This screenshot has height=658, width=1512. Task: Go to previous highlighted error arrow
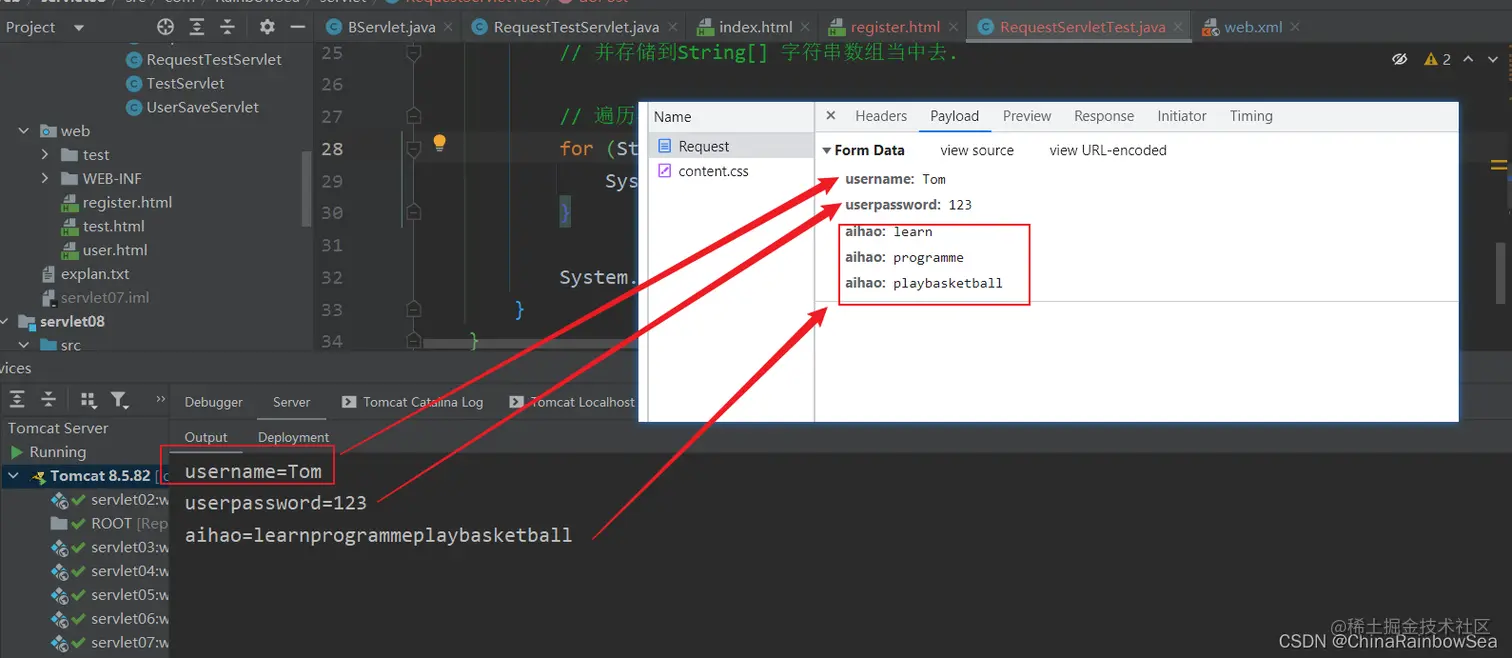pos(1468,59)
